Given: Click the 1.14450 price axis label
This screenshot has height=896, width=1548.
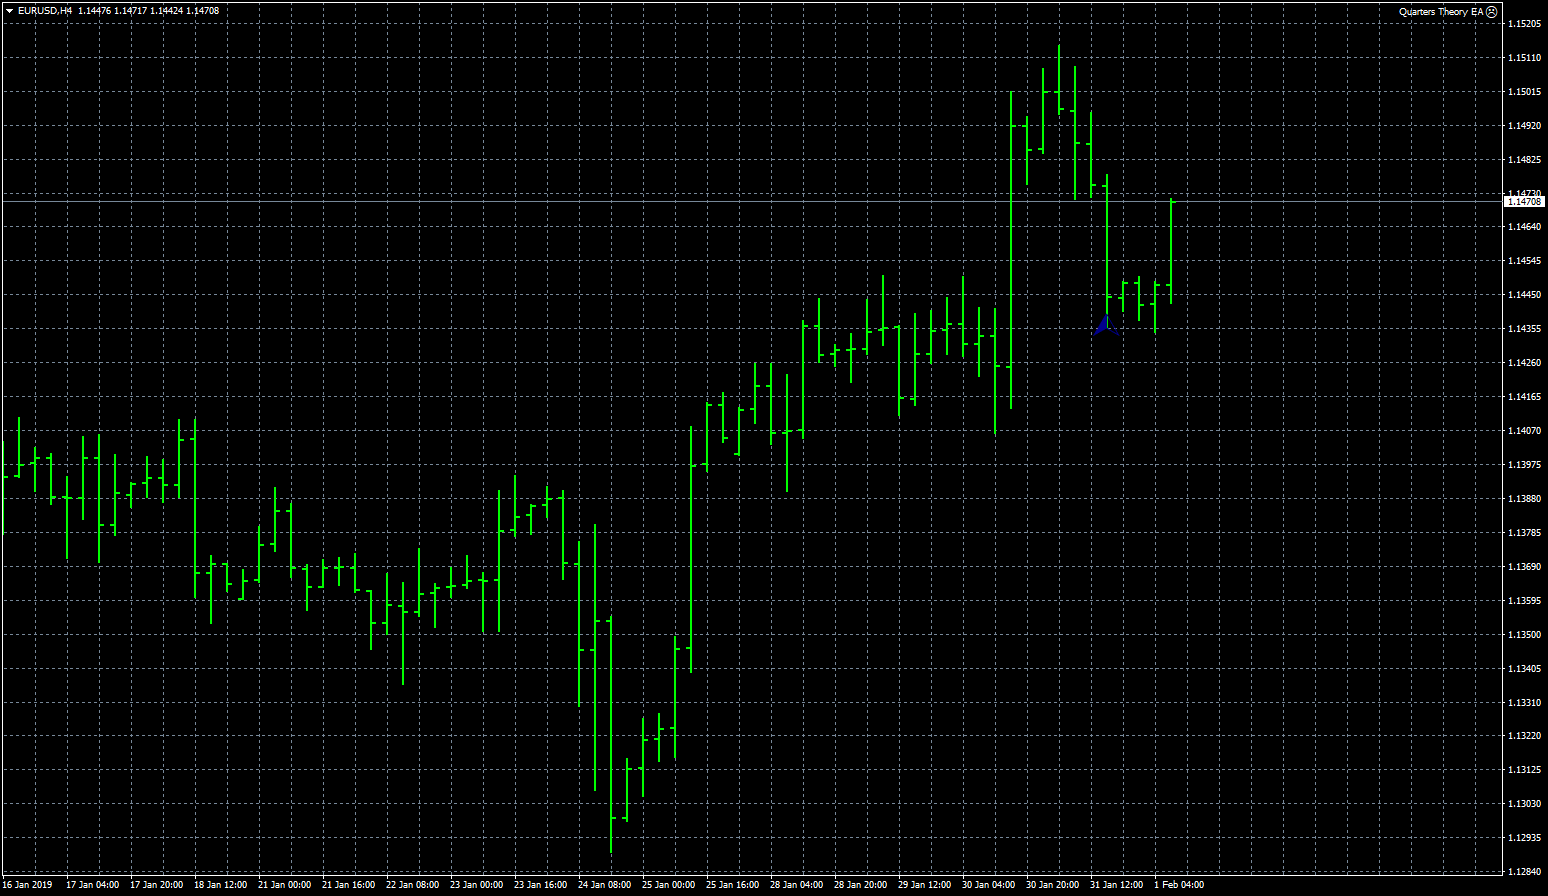Looking at the screenshot, I should [x=1524, y=295].
